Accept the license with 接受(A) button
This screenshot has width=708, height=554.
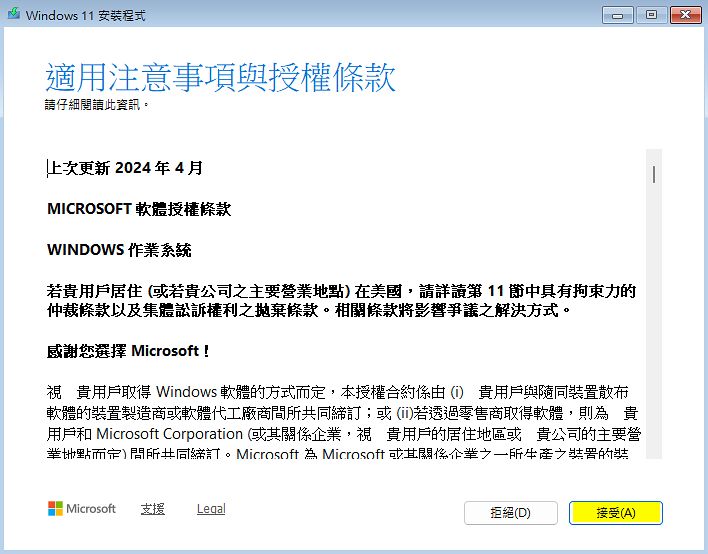tap(615, 513)
